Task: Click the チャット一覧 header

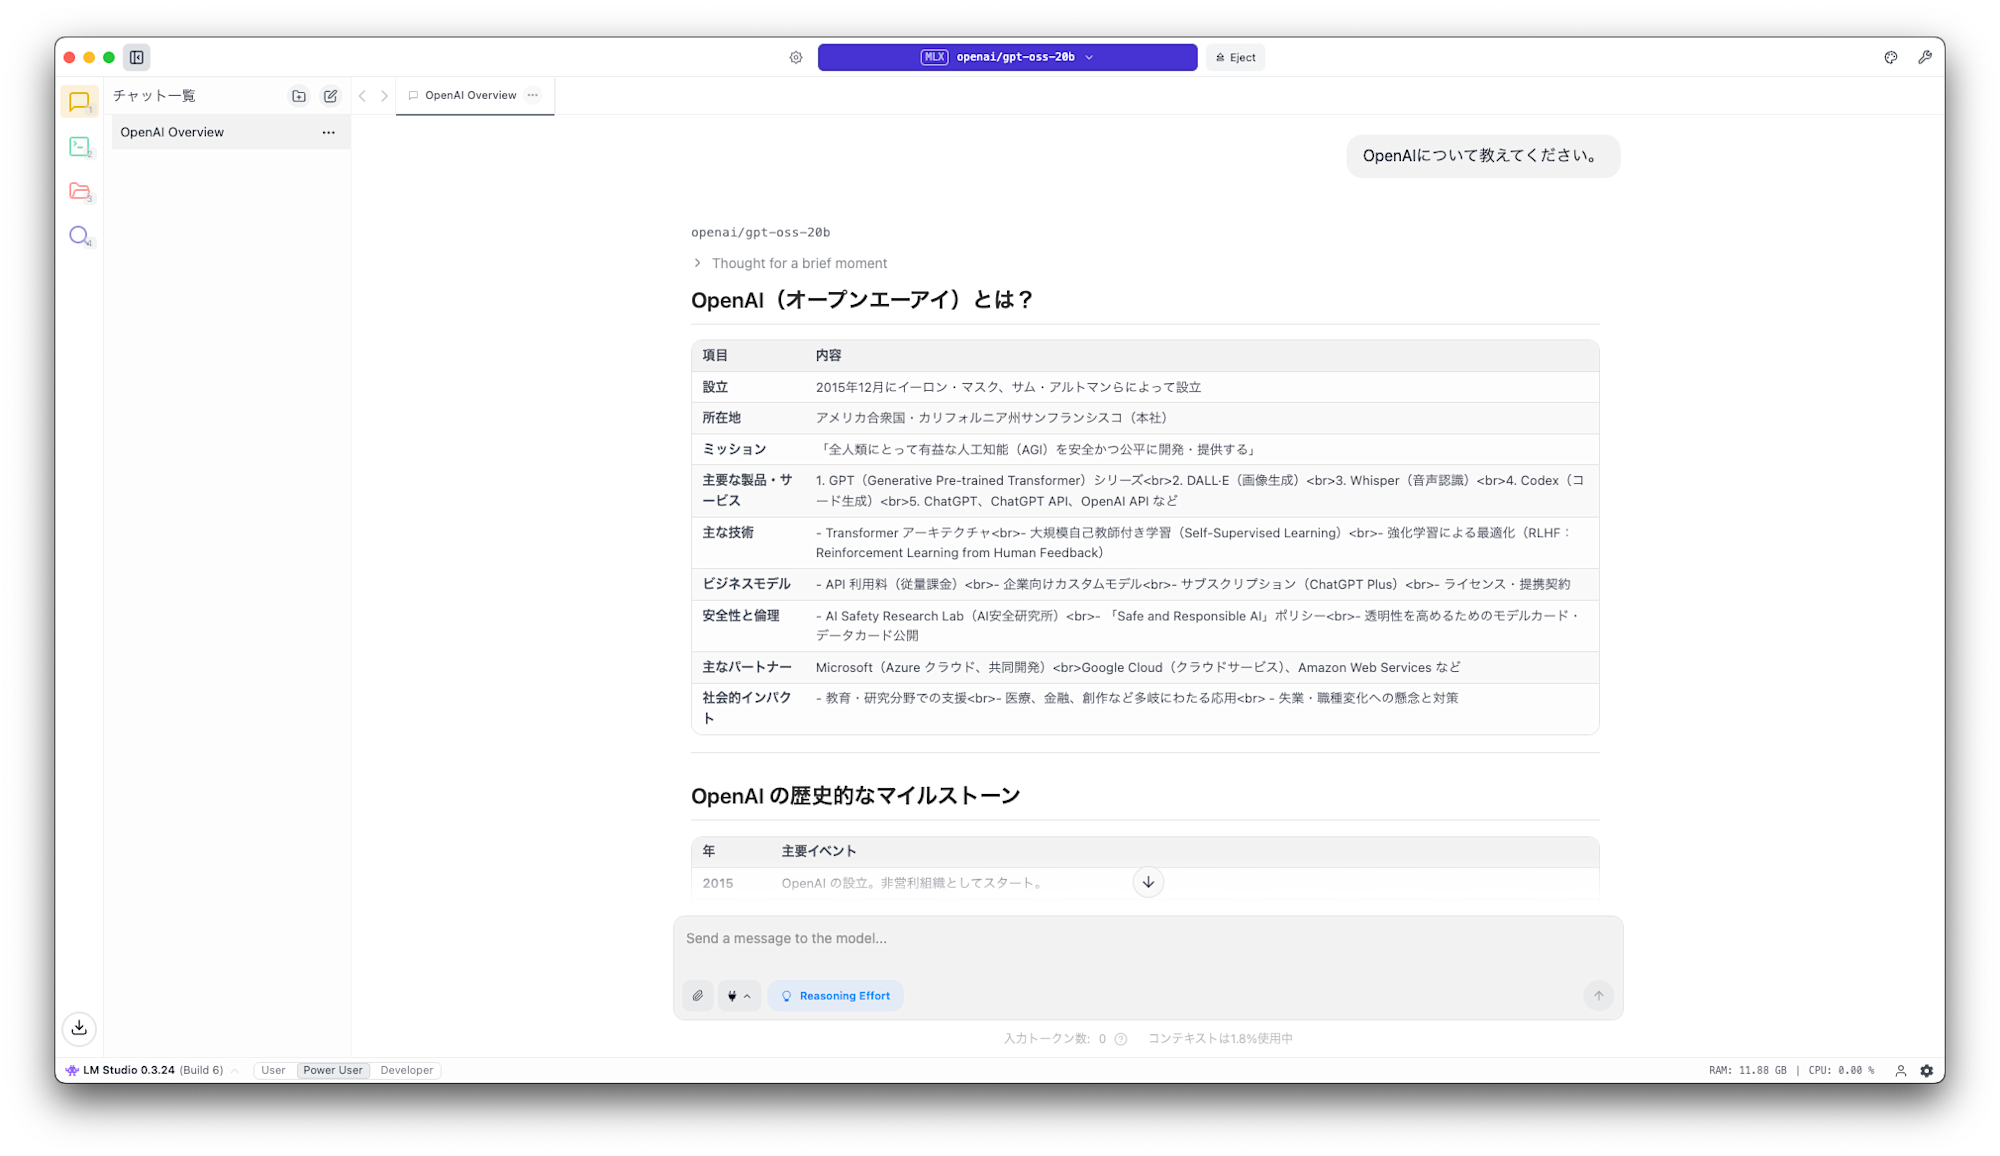Action: tap(154, 96)
